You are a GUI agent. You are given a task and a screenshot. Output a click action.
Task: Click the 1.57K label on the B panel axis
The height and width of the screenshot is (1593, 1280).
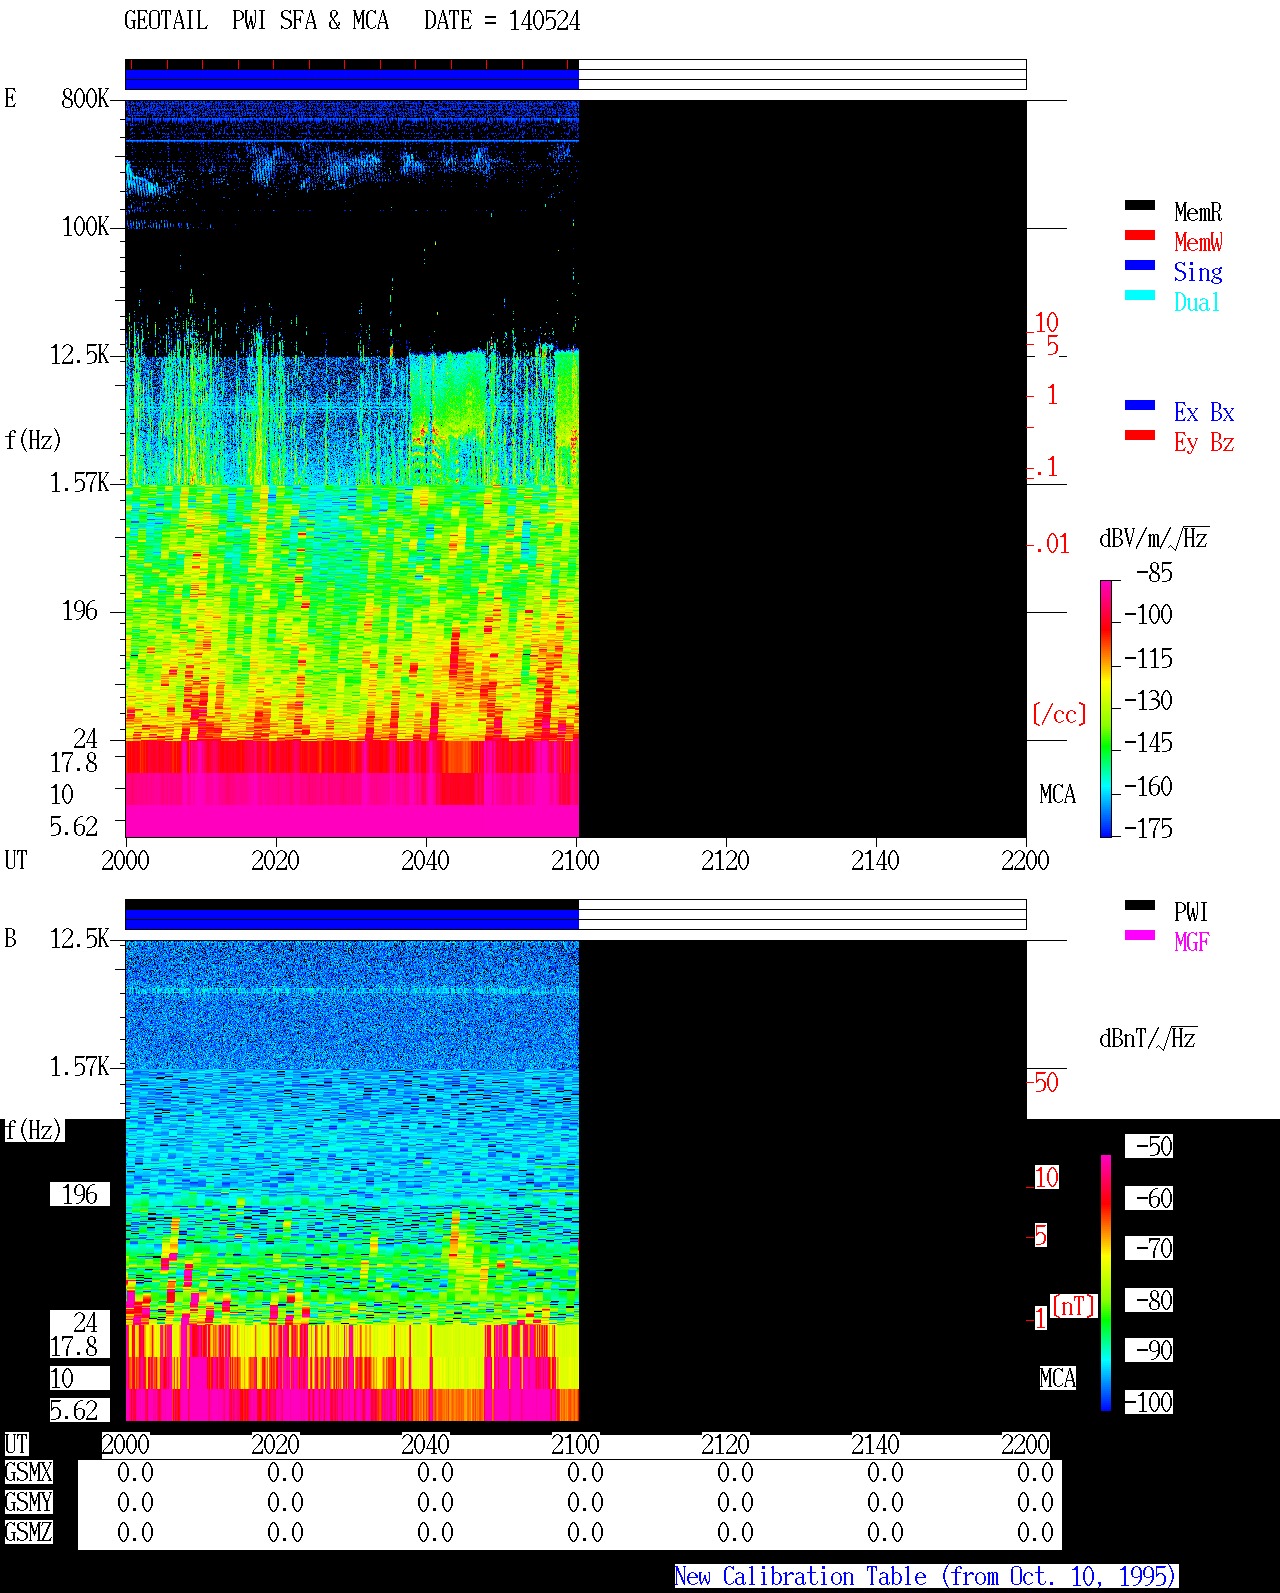pos(80,1066)
